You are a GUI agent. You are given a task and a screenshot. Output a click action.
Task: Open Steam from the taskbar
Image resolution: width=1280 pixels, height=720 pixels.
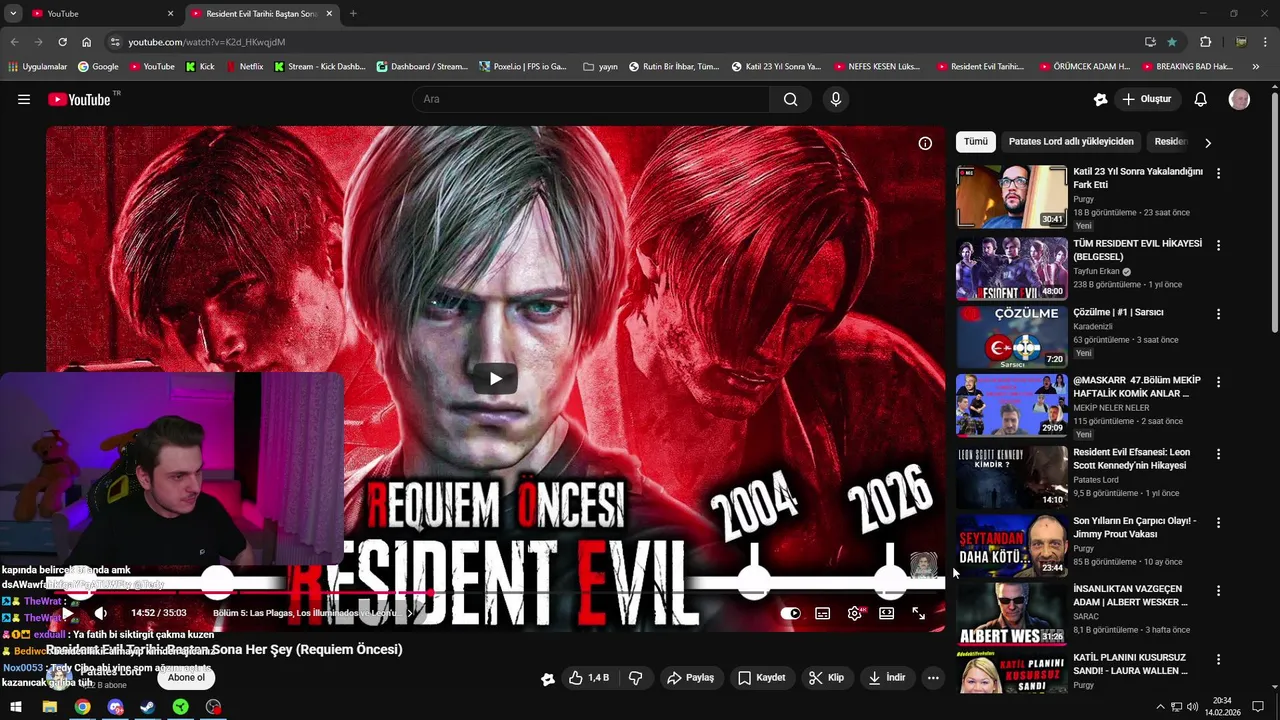147,707
